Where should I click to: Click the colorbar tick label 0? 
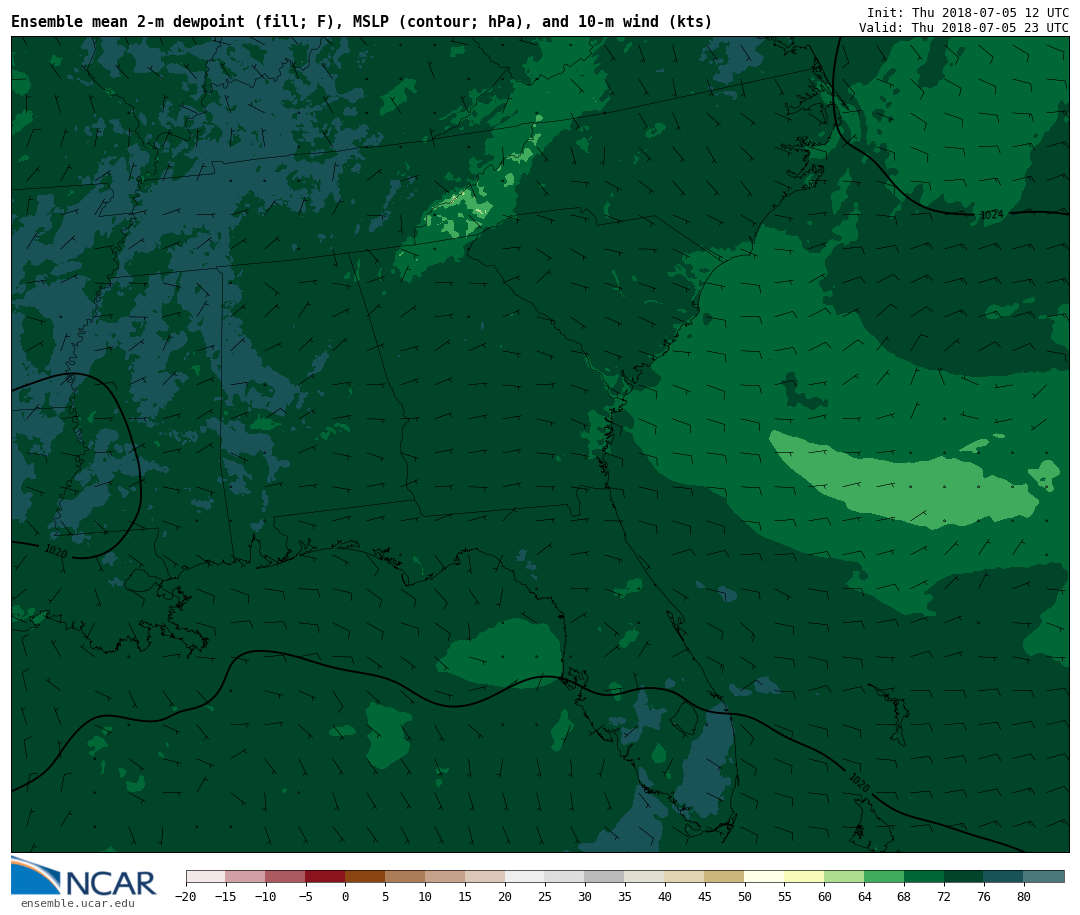click(346, 896)
